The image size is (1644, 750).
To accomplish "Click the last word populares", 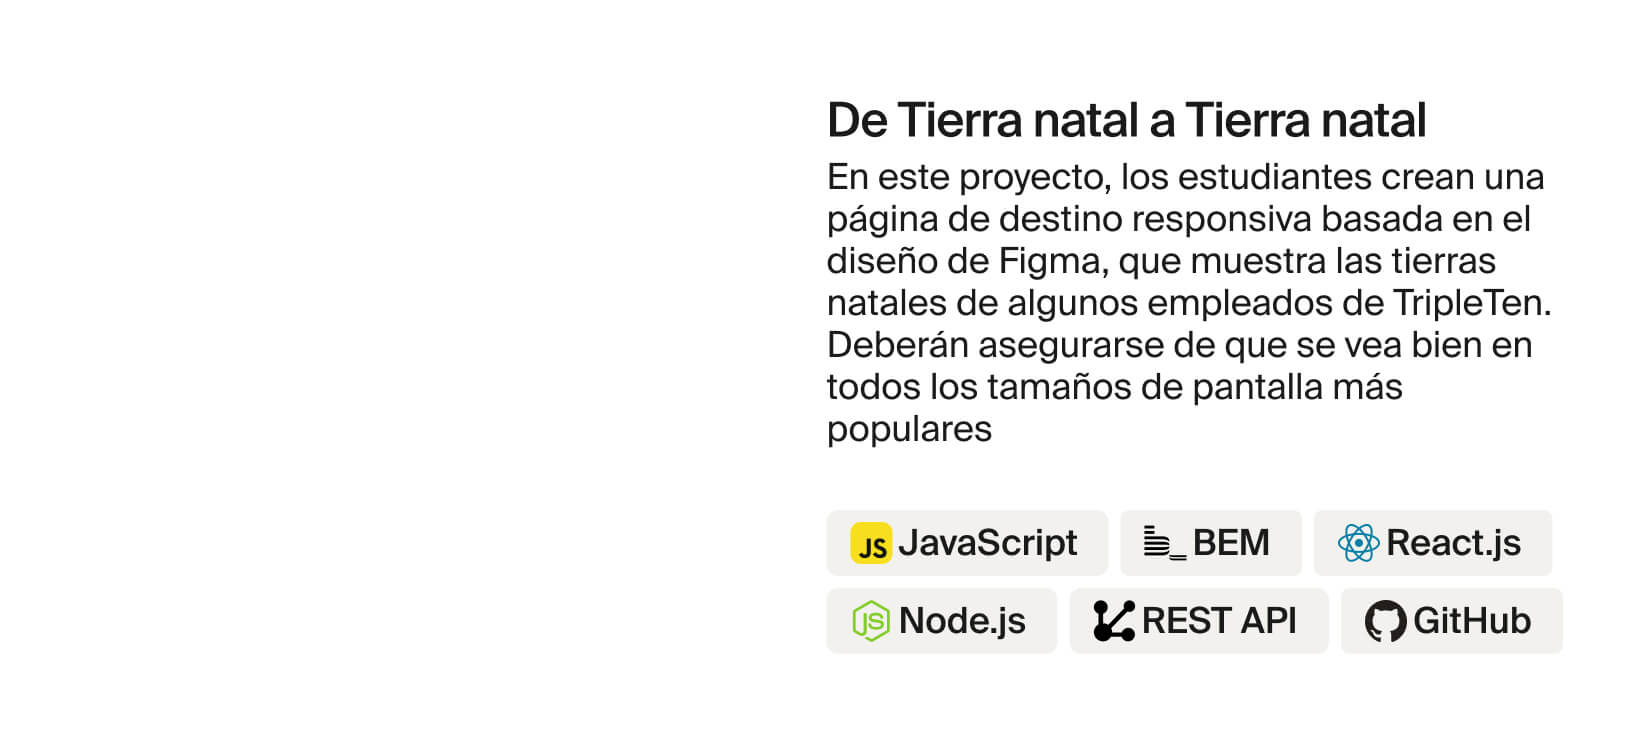I will pyautogui.click(x=909, y=429).
